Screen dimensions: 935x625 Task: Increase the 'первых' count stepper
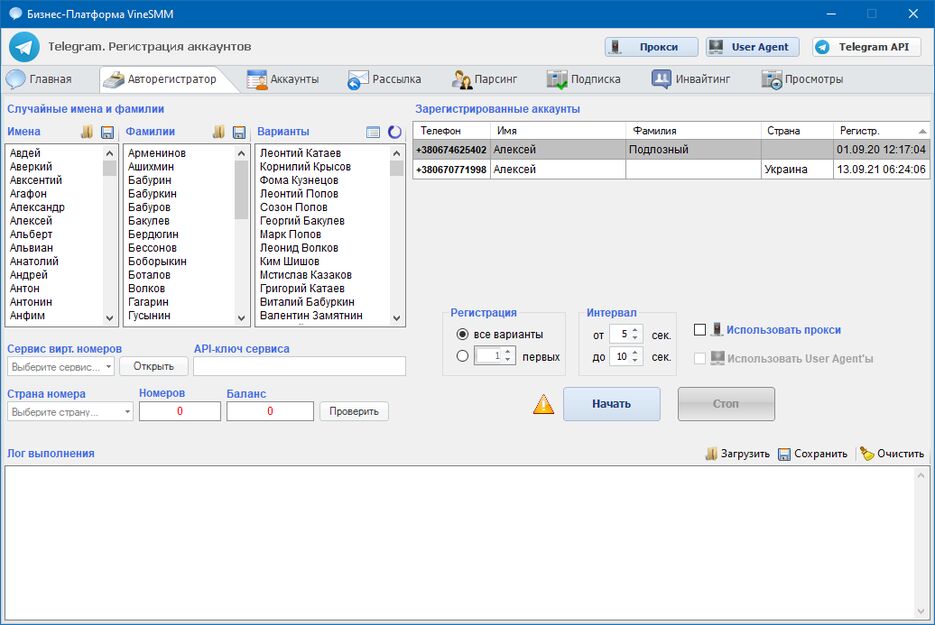click(x=507, y=352)
